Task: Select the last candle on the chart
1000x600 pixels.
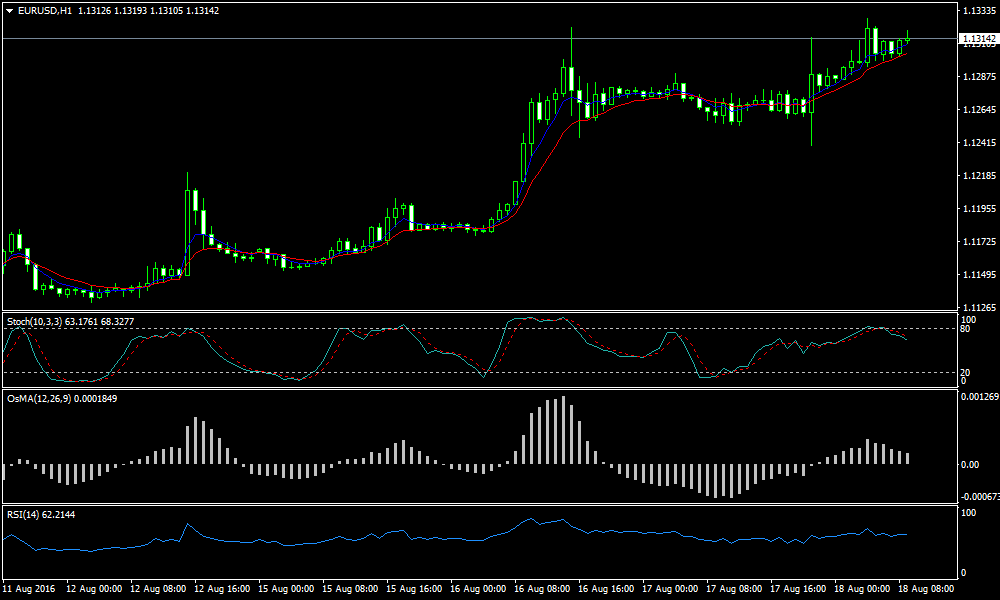Action: pyautogui.click(x=907, y=40)
